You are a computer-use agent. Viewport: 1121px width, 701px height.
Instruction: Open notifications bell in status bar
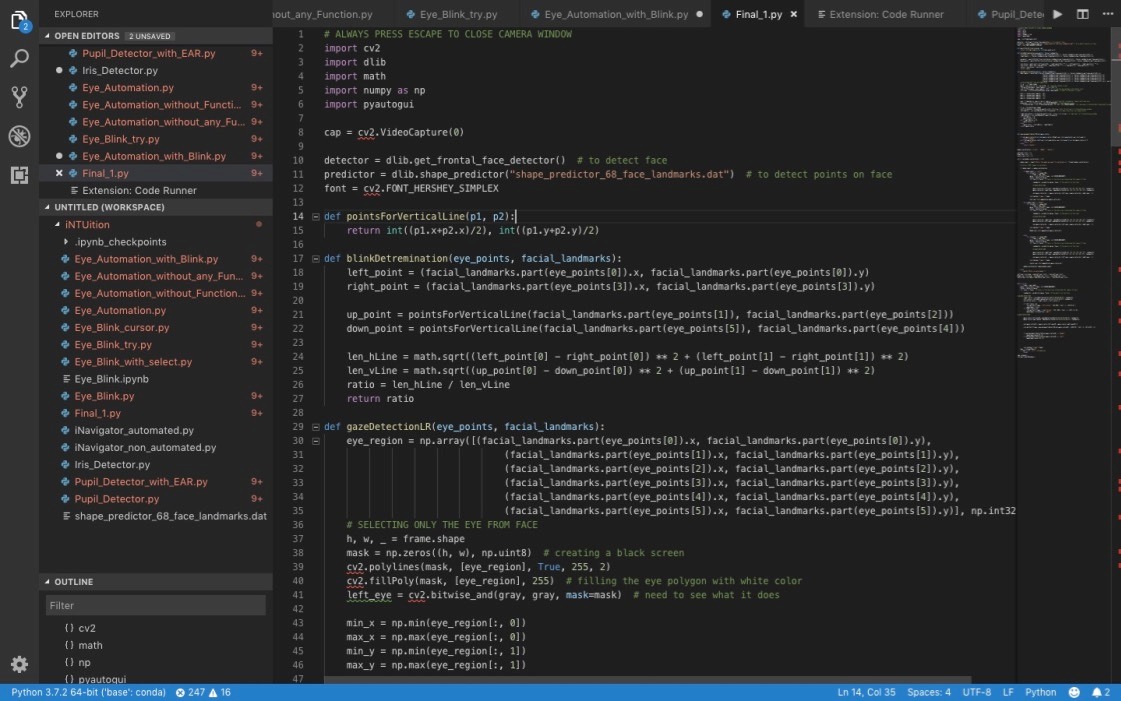[1095, 692]
